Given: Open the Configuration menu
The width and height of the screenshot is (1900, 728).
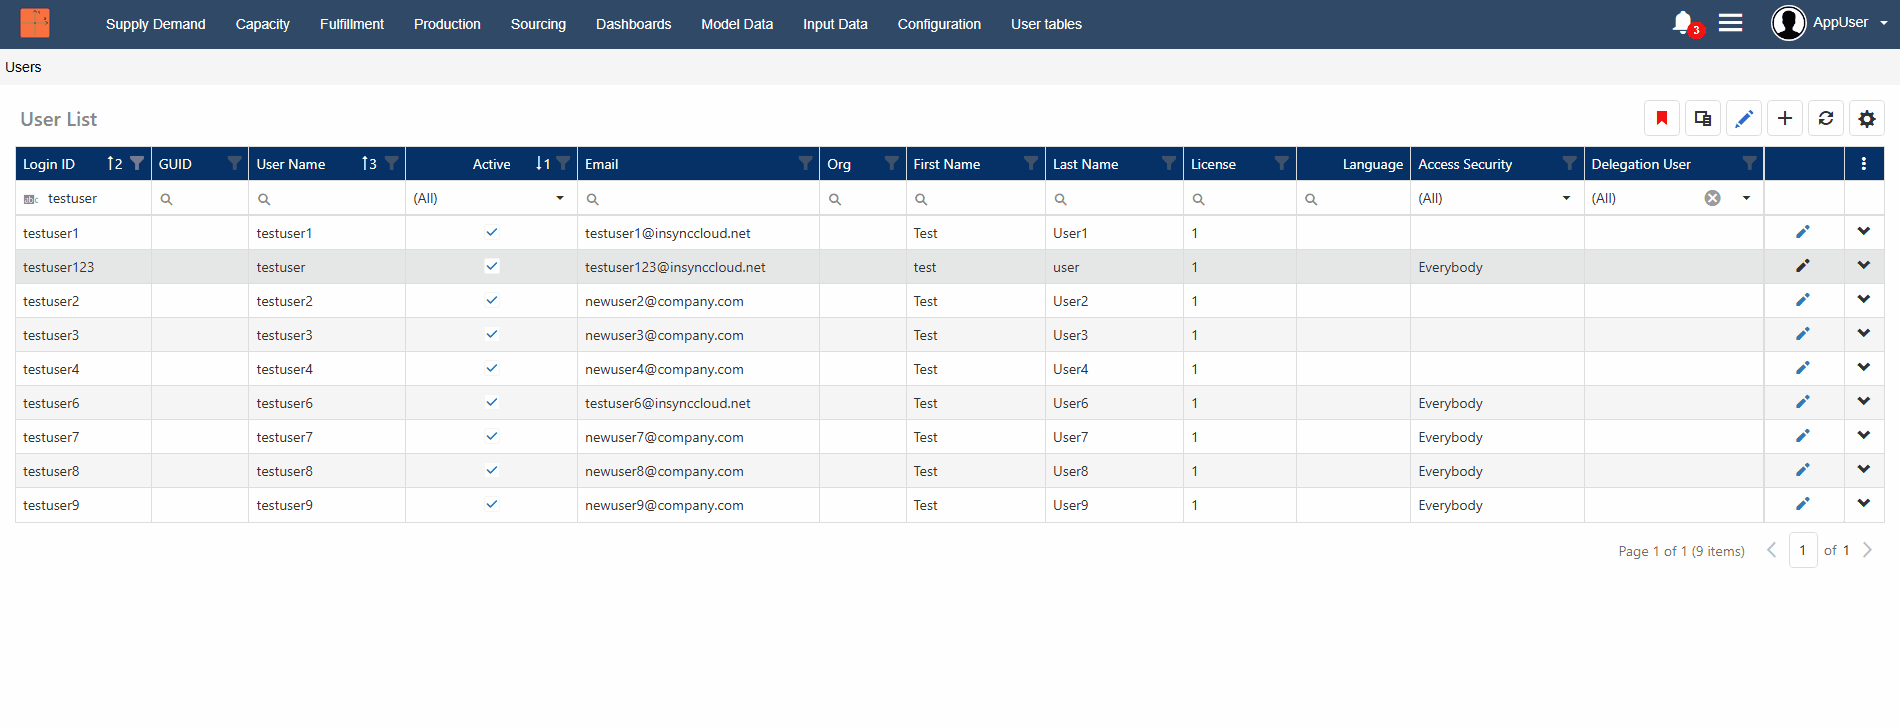Looking at the screenshot, I should pos(938,24).
